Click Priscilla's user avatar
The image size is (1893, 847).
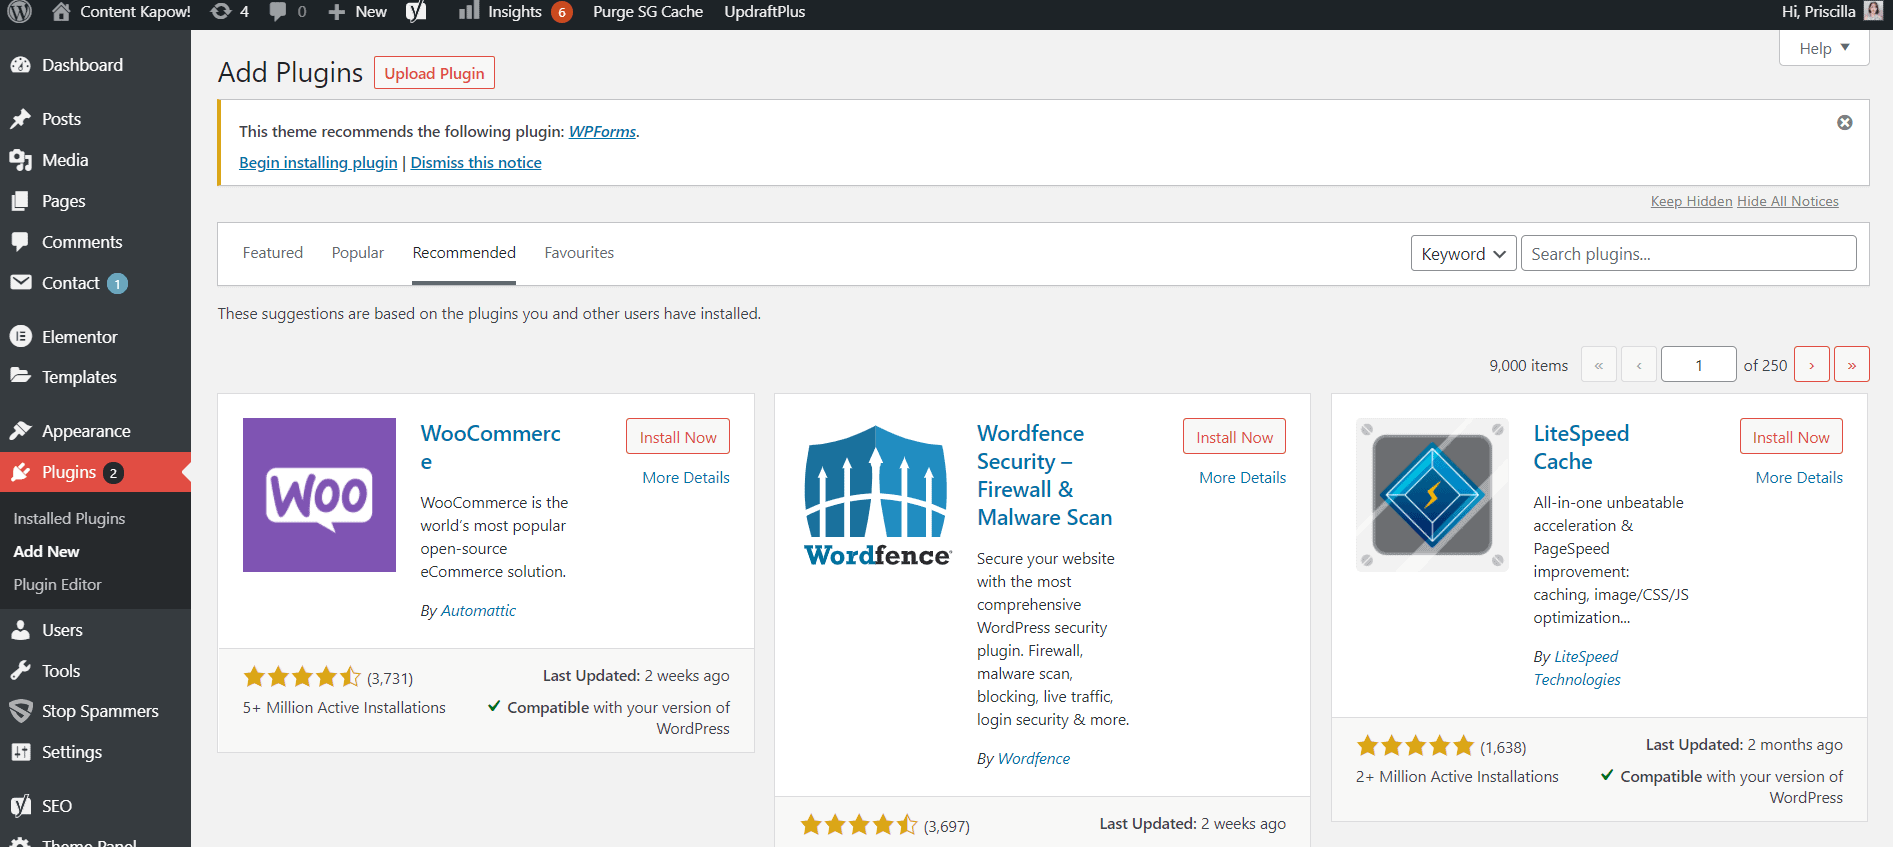point(1873,12)
